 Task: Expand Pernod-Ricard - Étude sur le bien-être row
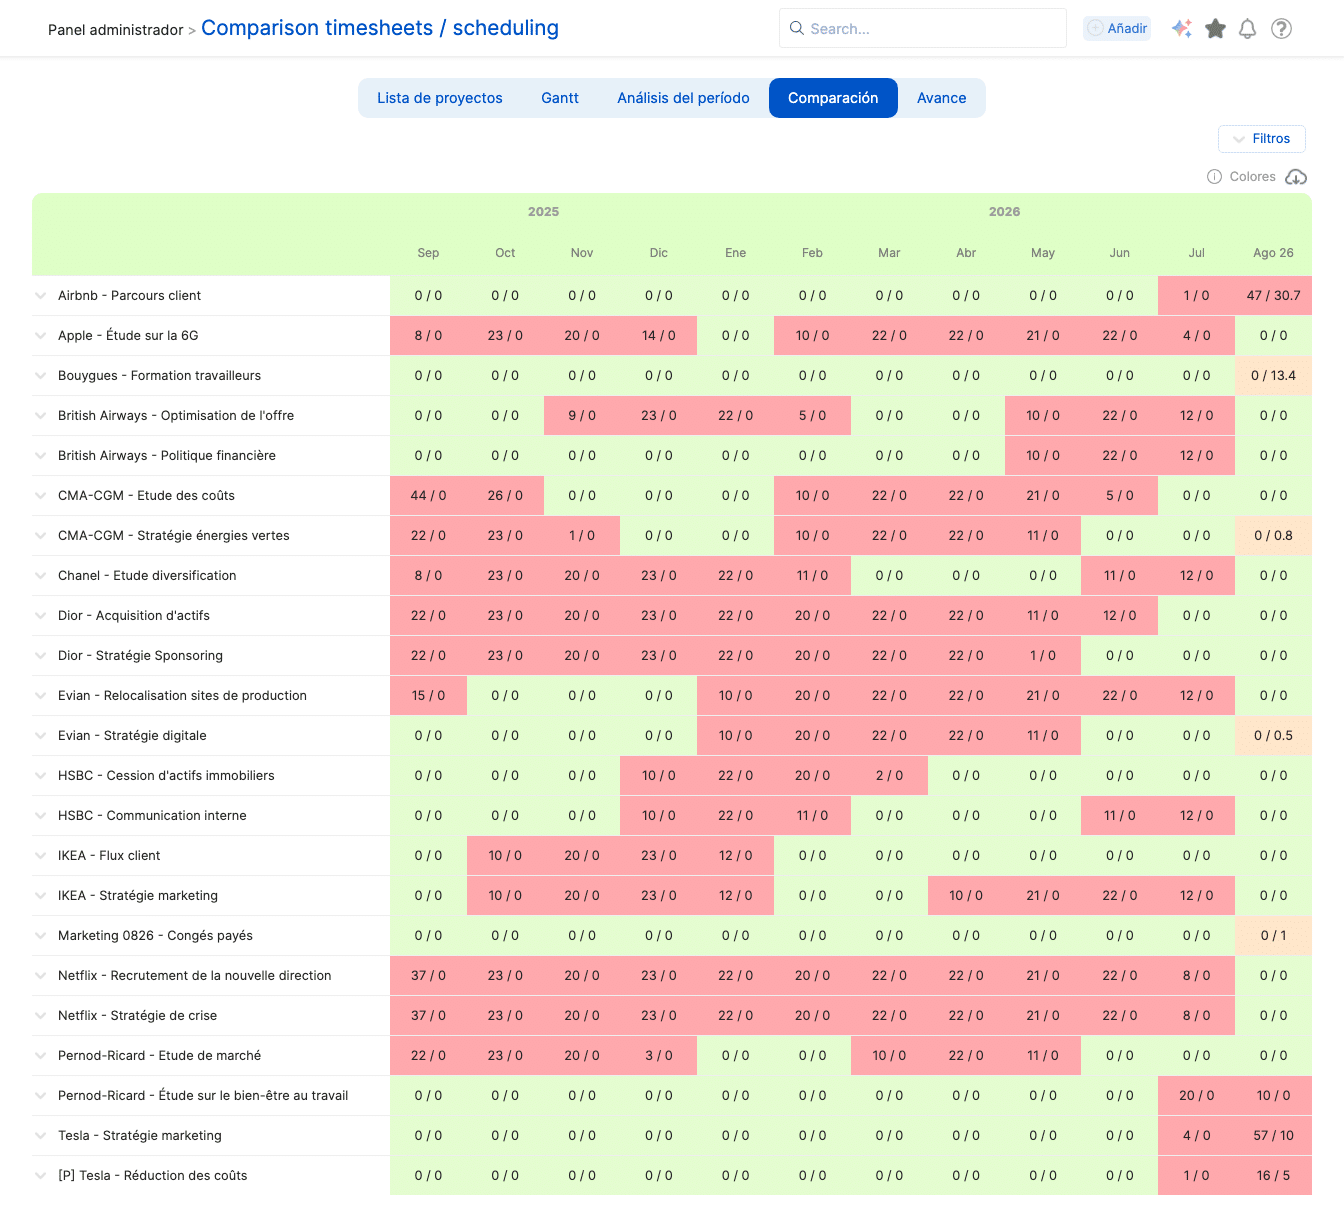click(x=41, y=1096)
